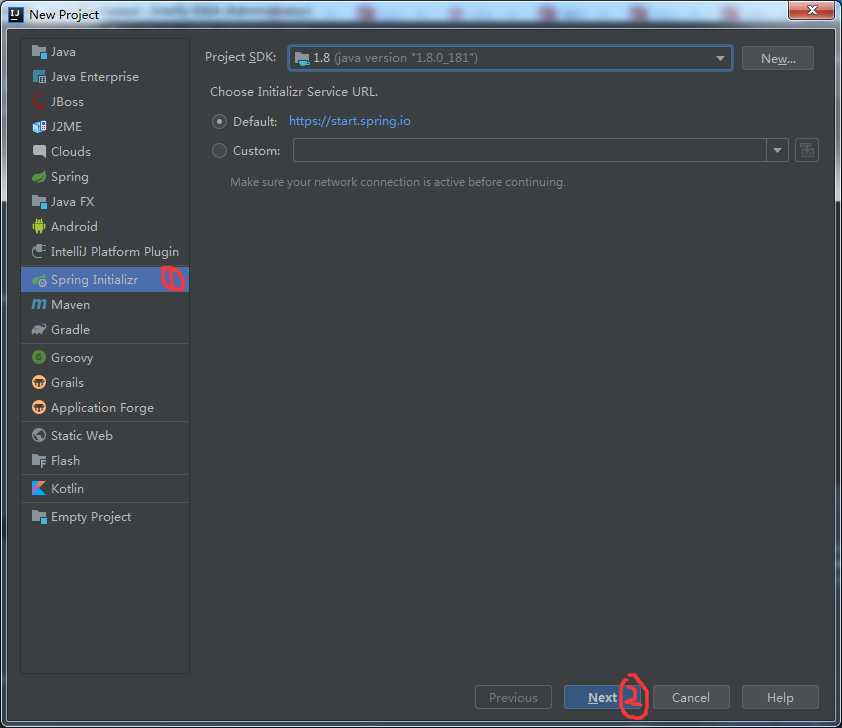This screenshot has width=842, height=728.
Task: Select the Java folder icon in project list
Action: (39, 52)
